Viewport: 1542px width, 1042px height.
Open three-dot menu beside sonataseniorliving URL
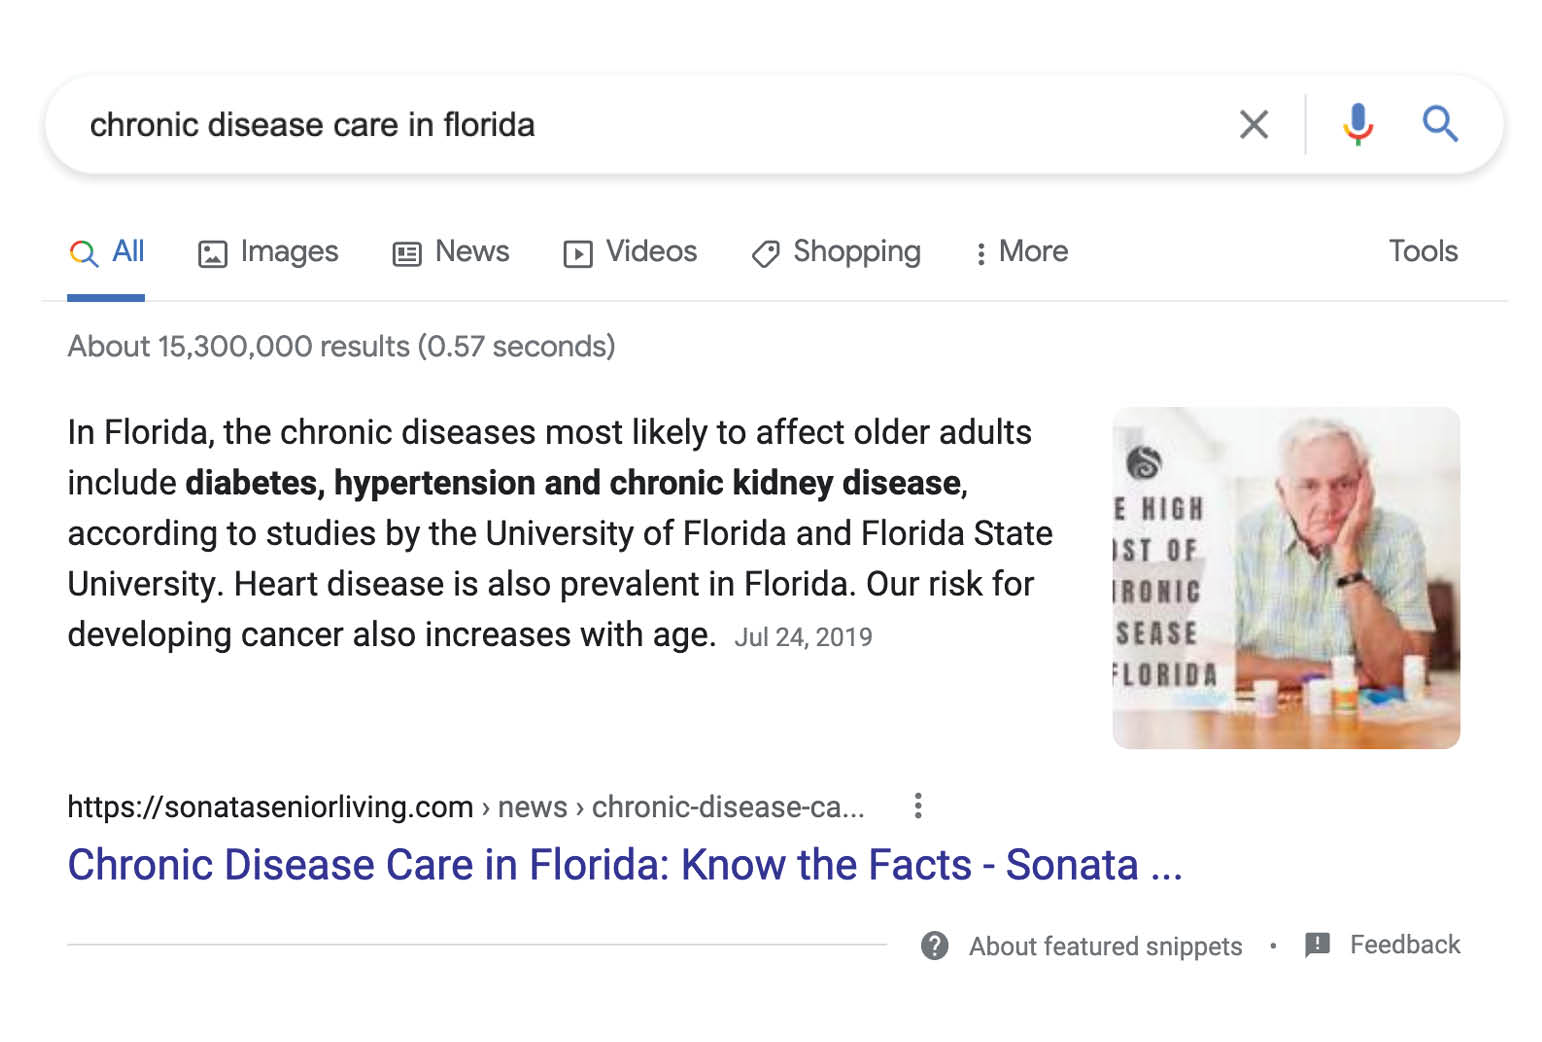coord(917,806)
